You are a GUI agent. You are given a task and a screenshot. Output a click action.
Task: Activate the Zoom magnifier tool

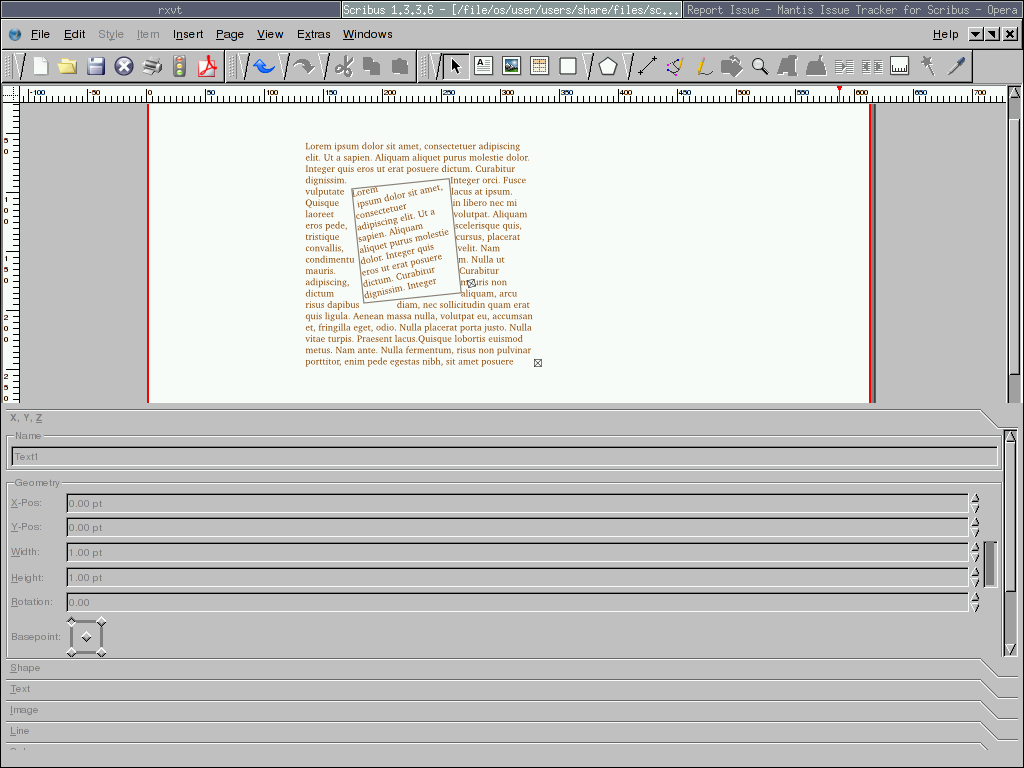760,67
